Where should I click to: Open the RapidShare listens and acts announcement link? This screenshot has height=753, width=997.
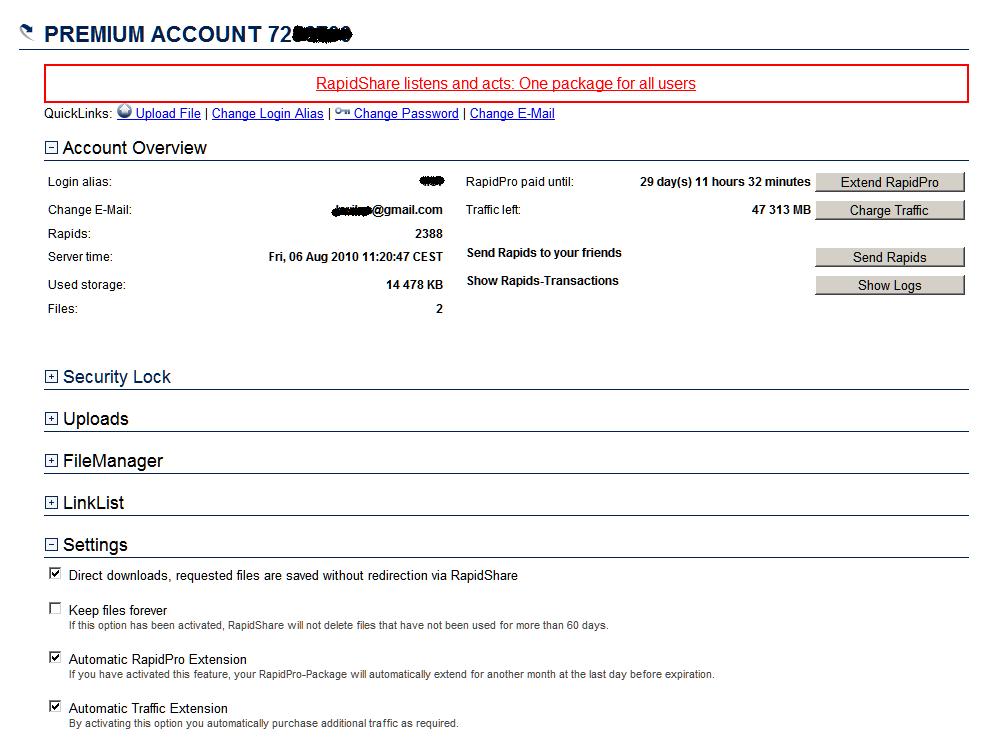click(506, 84)
